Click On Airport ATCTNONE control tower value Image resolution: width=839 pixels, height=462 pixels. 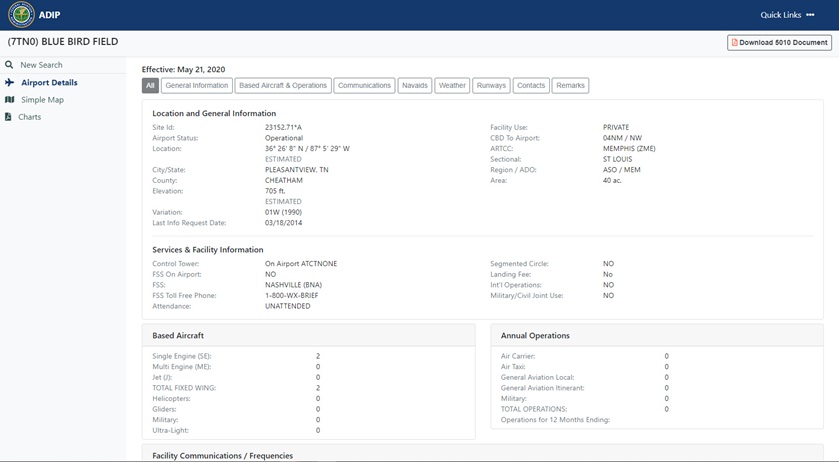(301, 264)
